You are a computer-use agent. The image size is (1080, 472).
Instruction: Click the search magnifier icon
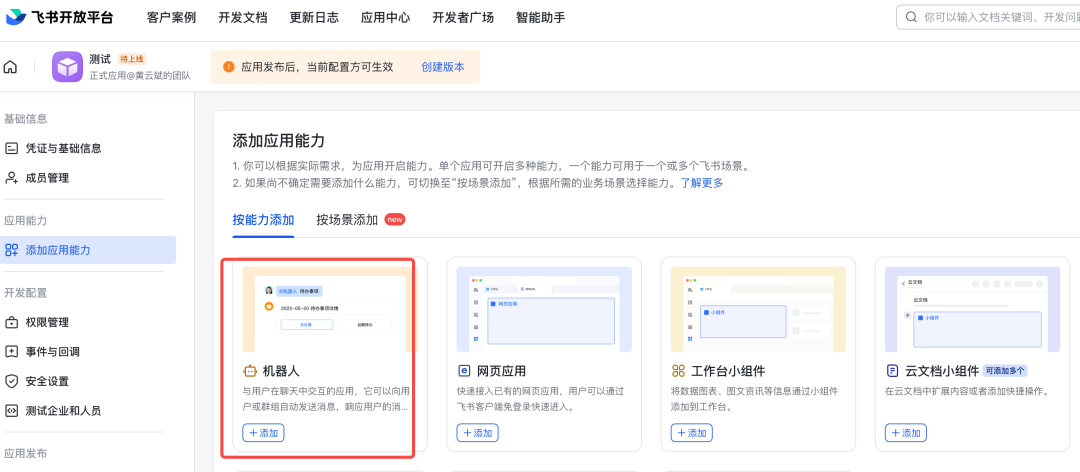(x=911, y=17)
